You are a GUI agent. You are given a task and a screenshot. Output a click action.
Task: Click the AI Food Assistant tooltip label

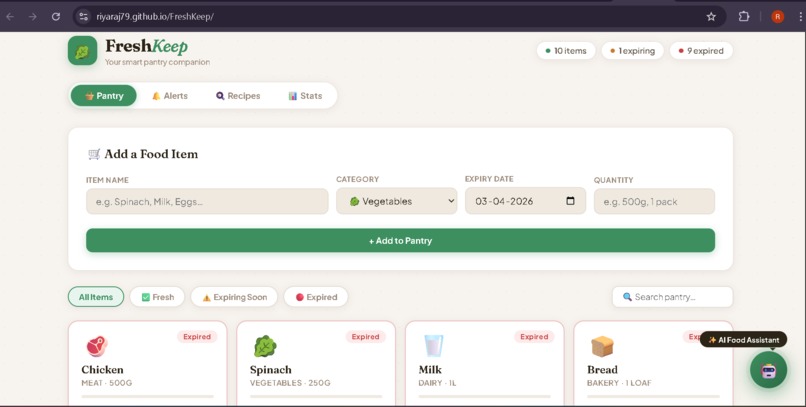click(x=743, y=340)
